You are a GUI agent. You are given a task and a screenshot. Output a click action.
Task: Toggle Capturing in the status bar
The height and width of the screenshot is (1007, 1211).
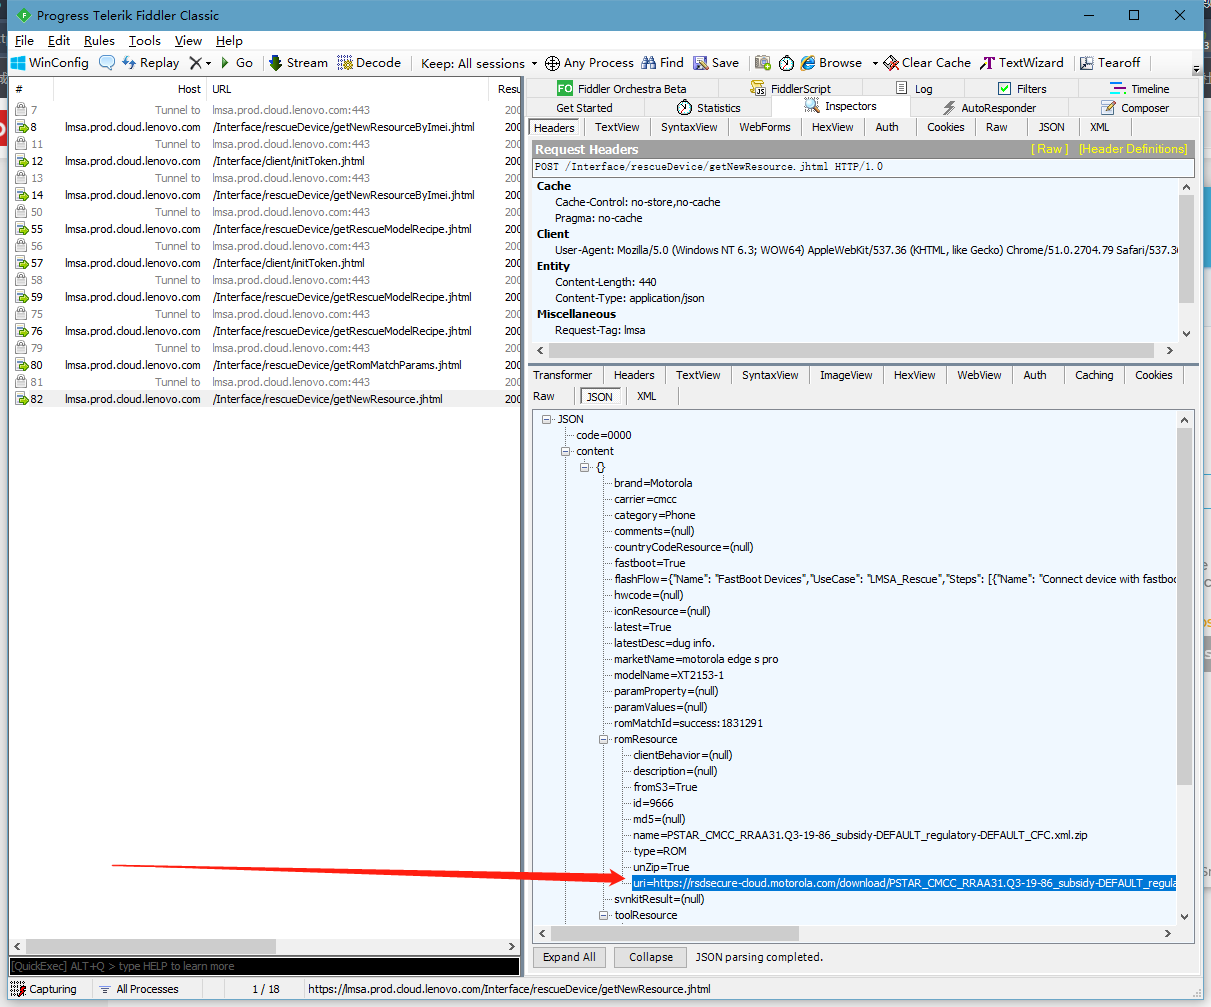44,989
